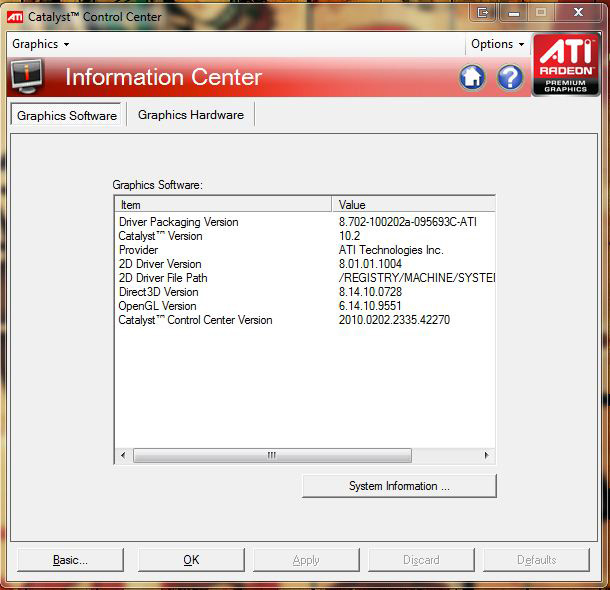Switch to the Graphics Software tab

click(x=67, y=115)
